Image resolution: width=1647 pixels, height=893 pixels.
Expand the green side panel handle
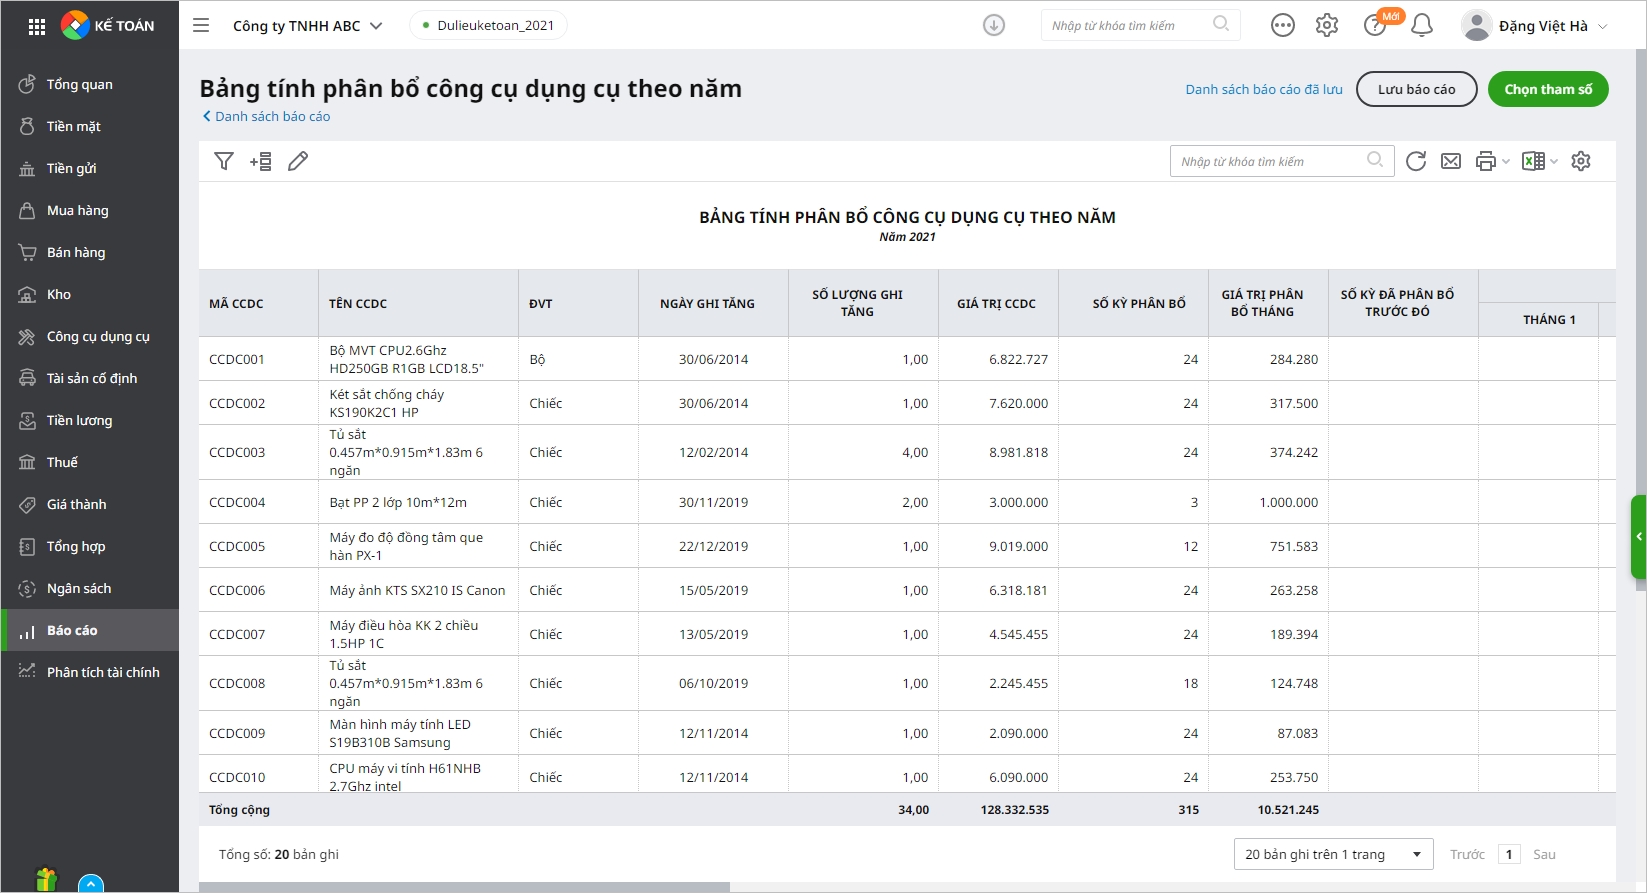pyautogui.click(x=1638, y=537)
